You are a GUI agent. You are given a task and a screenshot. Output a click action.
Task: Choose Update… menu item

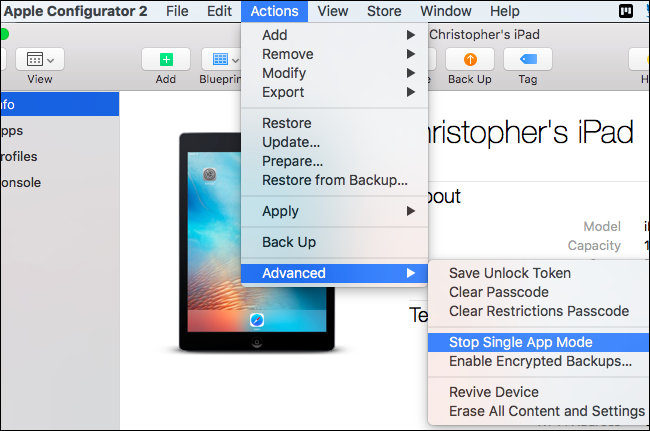click(335, 142)
